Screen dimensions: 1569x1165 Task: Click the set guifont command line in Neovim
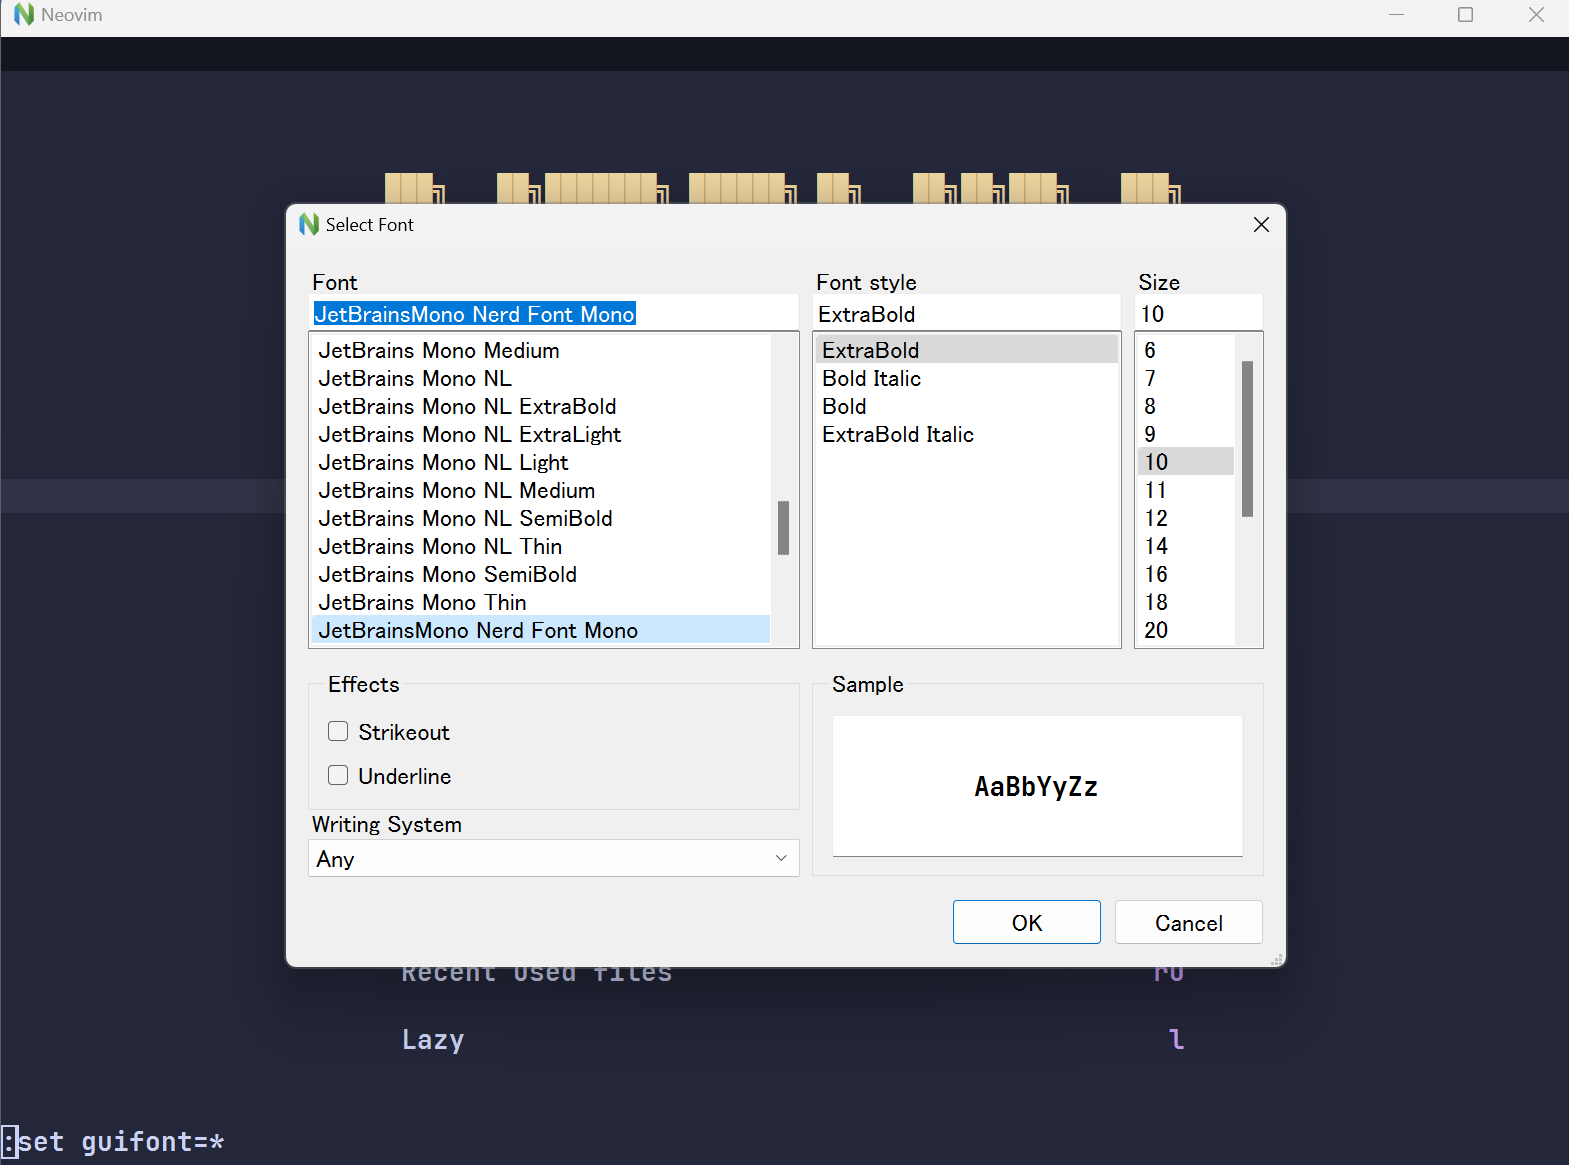(x=113, y=1142)
